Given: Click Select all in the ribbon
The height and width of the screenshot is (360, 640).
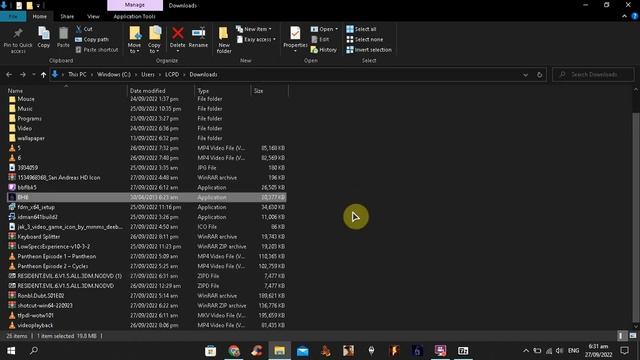Looking at the screenshot, I should click(361, 29).
